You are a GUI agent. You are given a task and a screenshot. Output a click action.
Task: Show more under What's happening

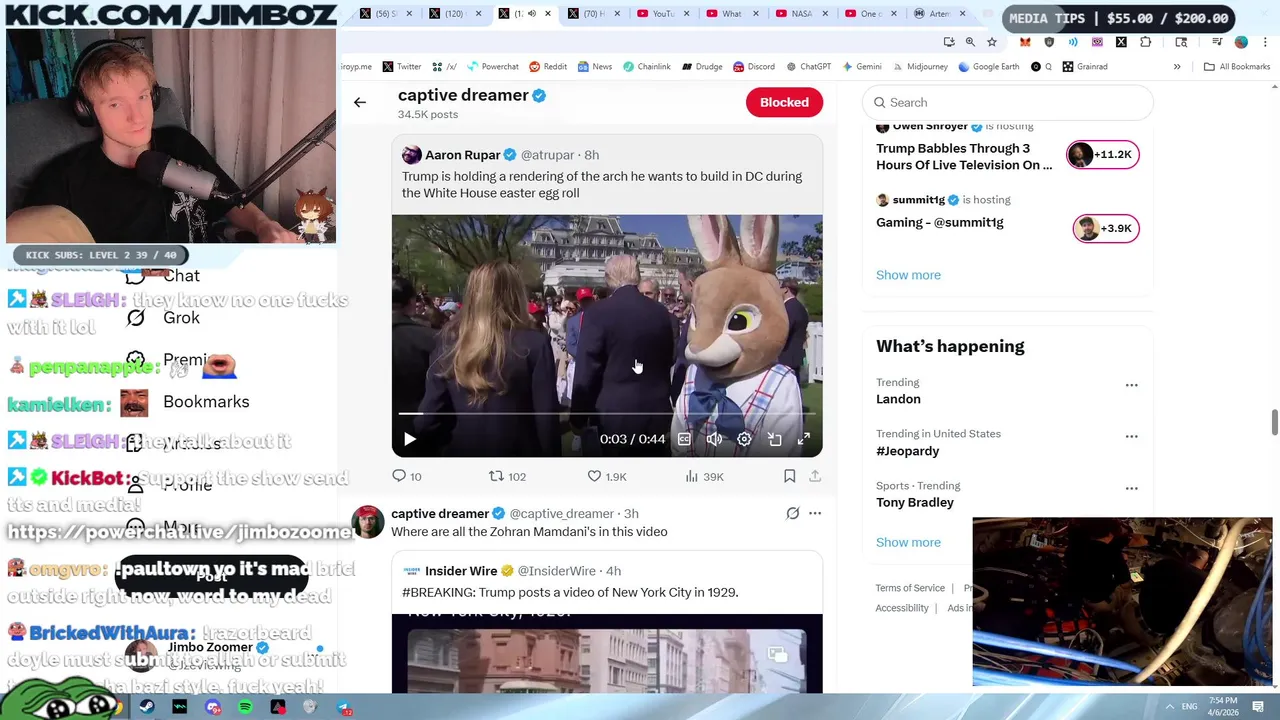(908, 542)
